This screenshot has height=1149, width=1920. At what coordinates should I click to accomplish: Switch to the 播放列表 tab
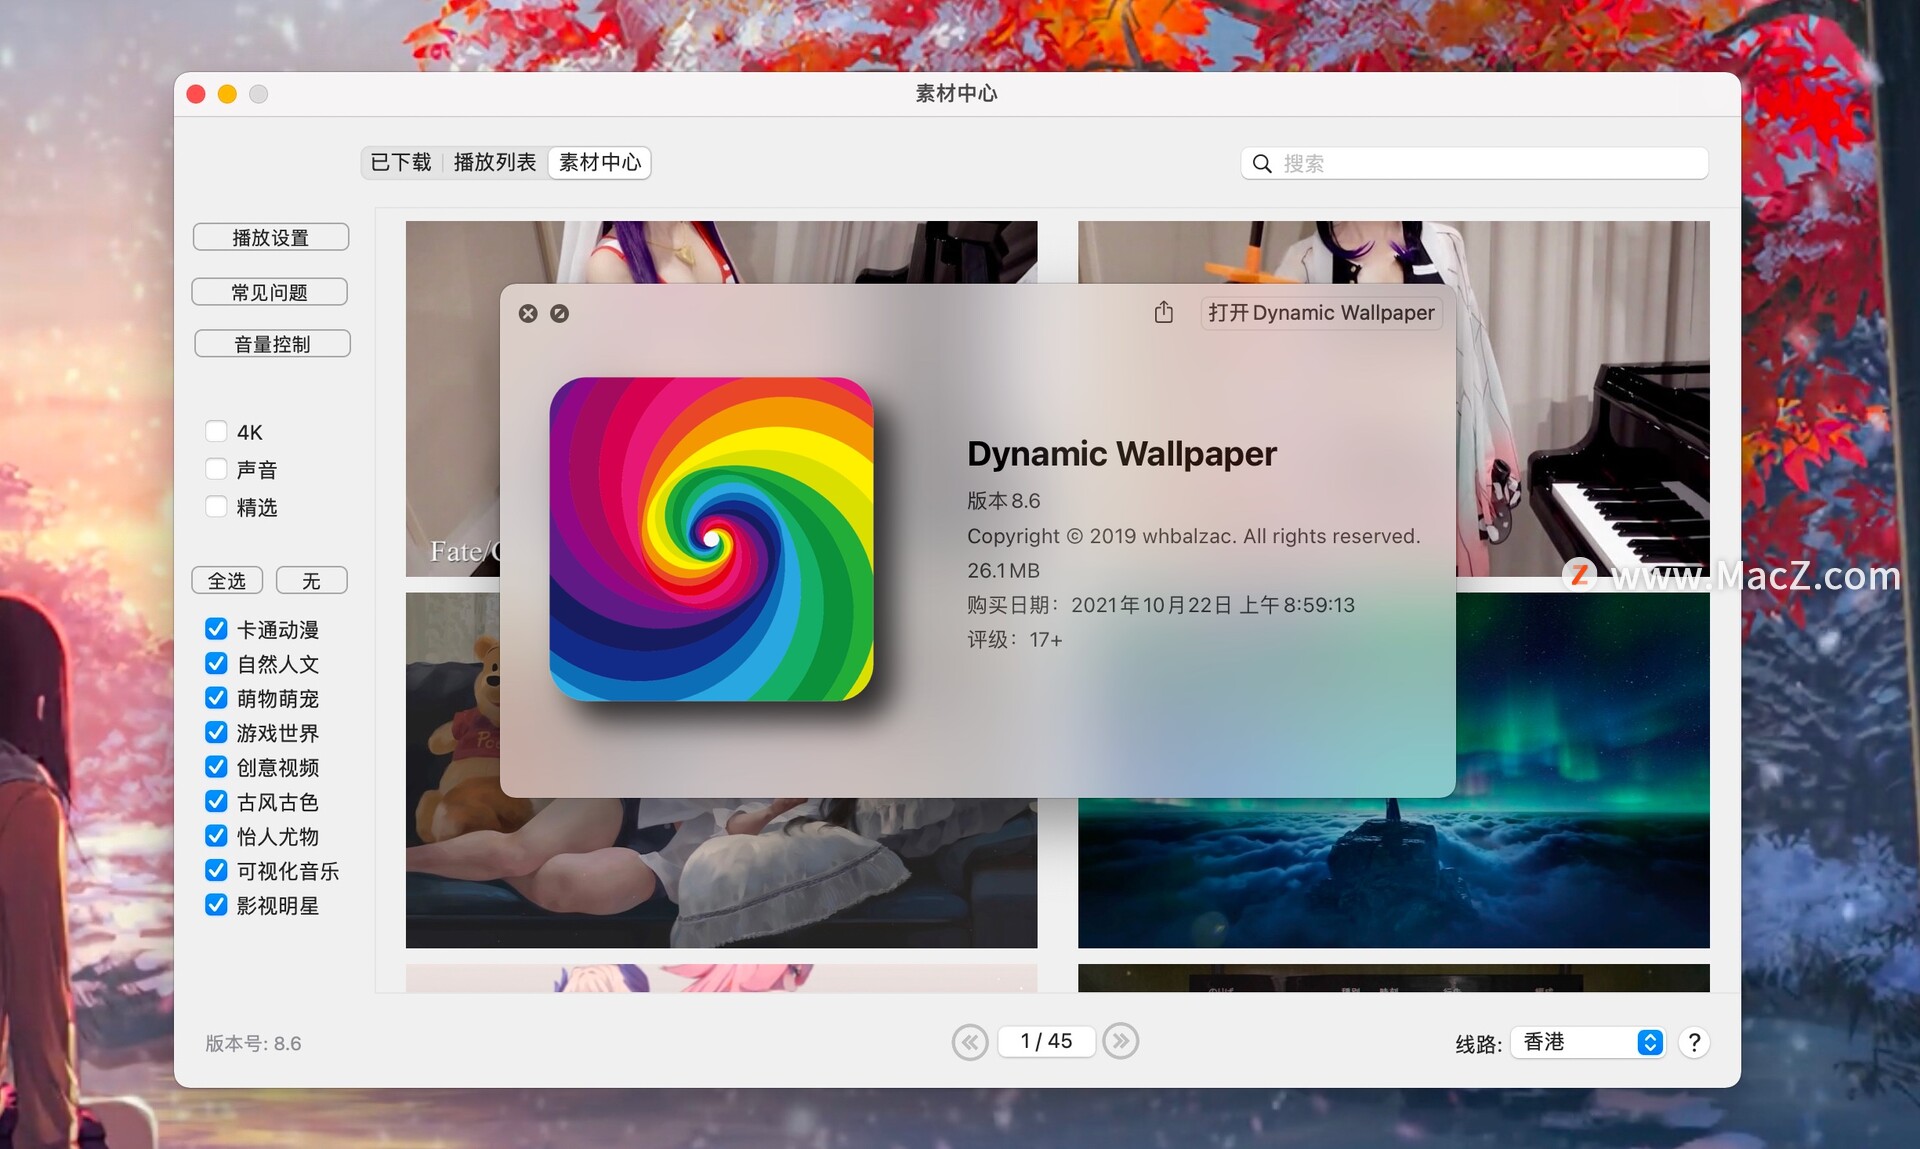pos(495,162)
